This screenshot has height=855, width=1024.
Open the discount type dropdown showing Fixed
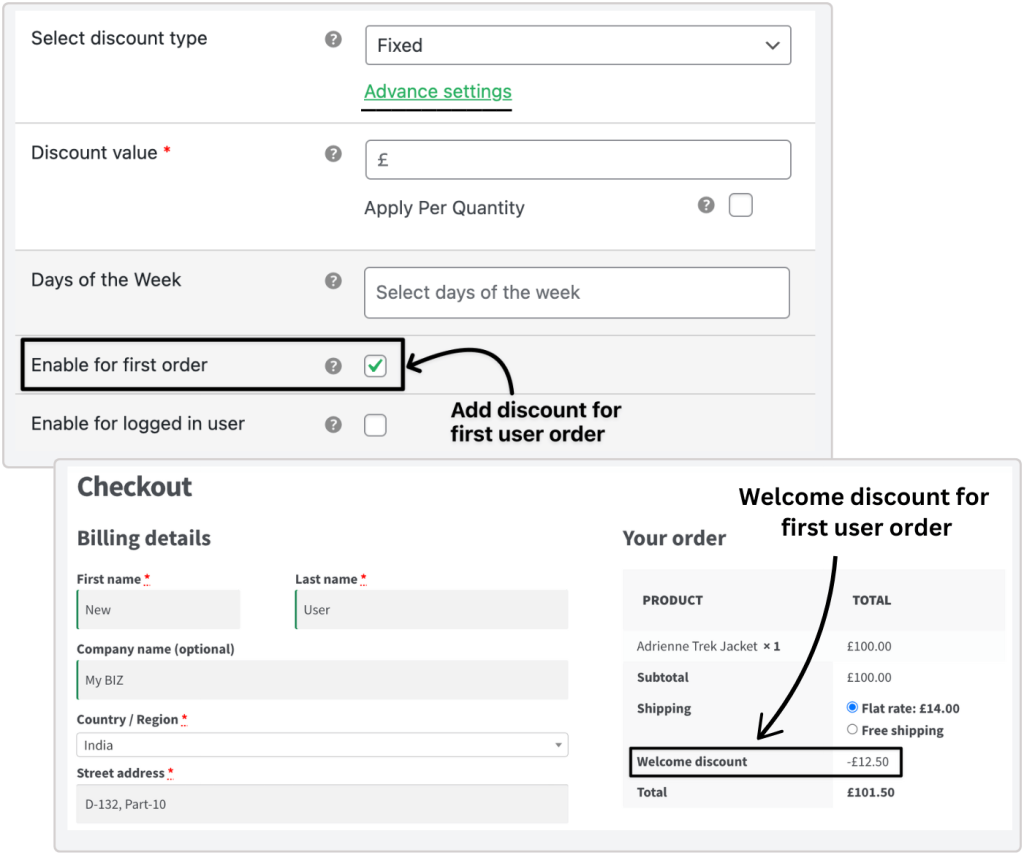point(578,45)
